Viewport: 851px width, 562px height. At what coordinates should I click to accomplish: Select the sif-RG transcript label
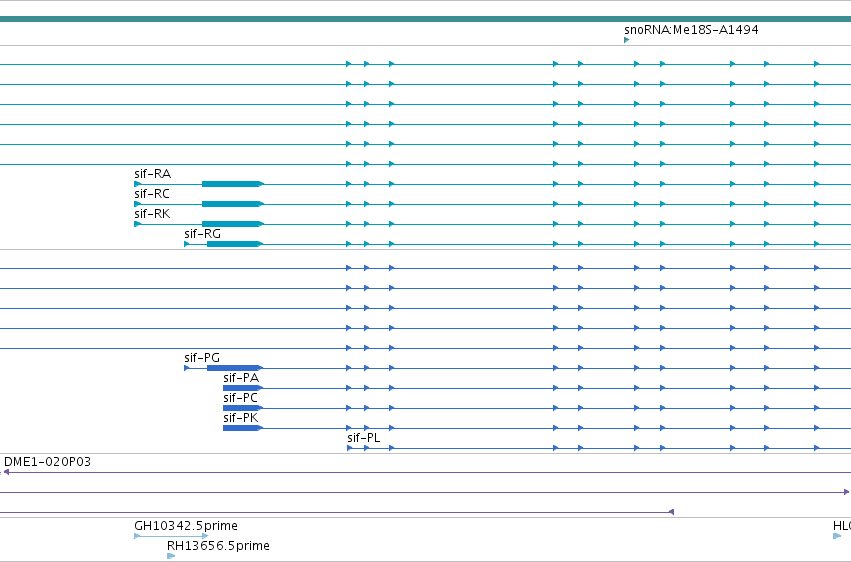coord(202,234)
